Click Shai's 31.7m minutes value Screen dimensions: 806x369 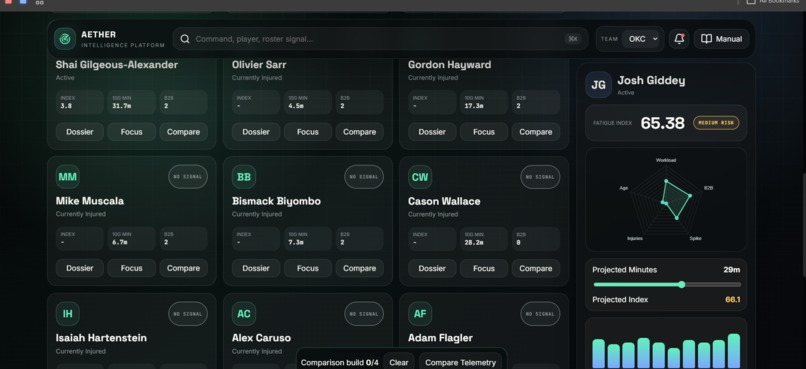[x=122, y=106]
